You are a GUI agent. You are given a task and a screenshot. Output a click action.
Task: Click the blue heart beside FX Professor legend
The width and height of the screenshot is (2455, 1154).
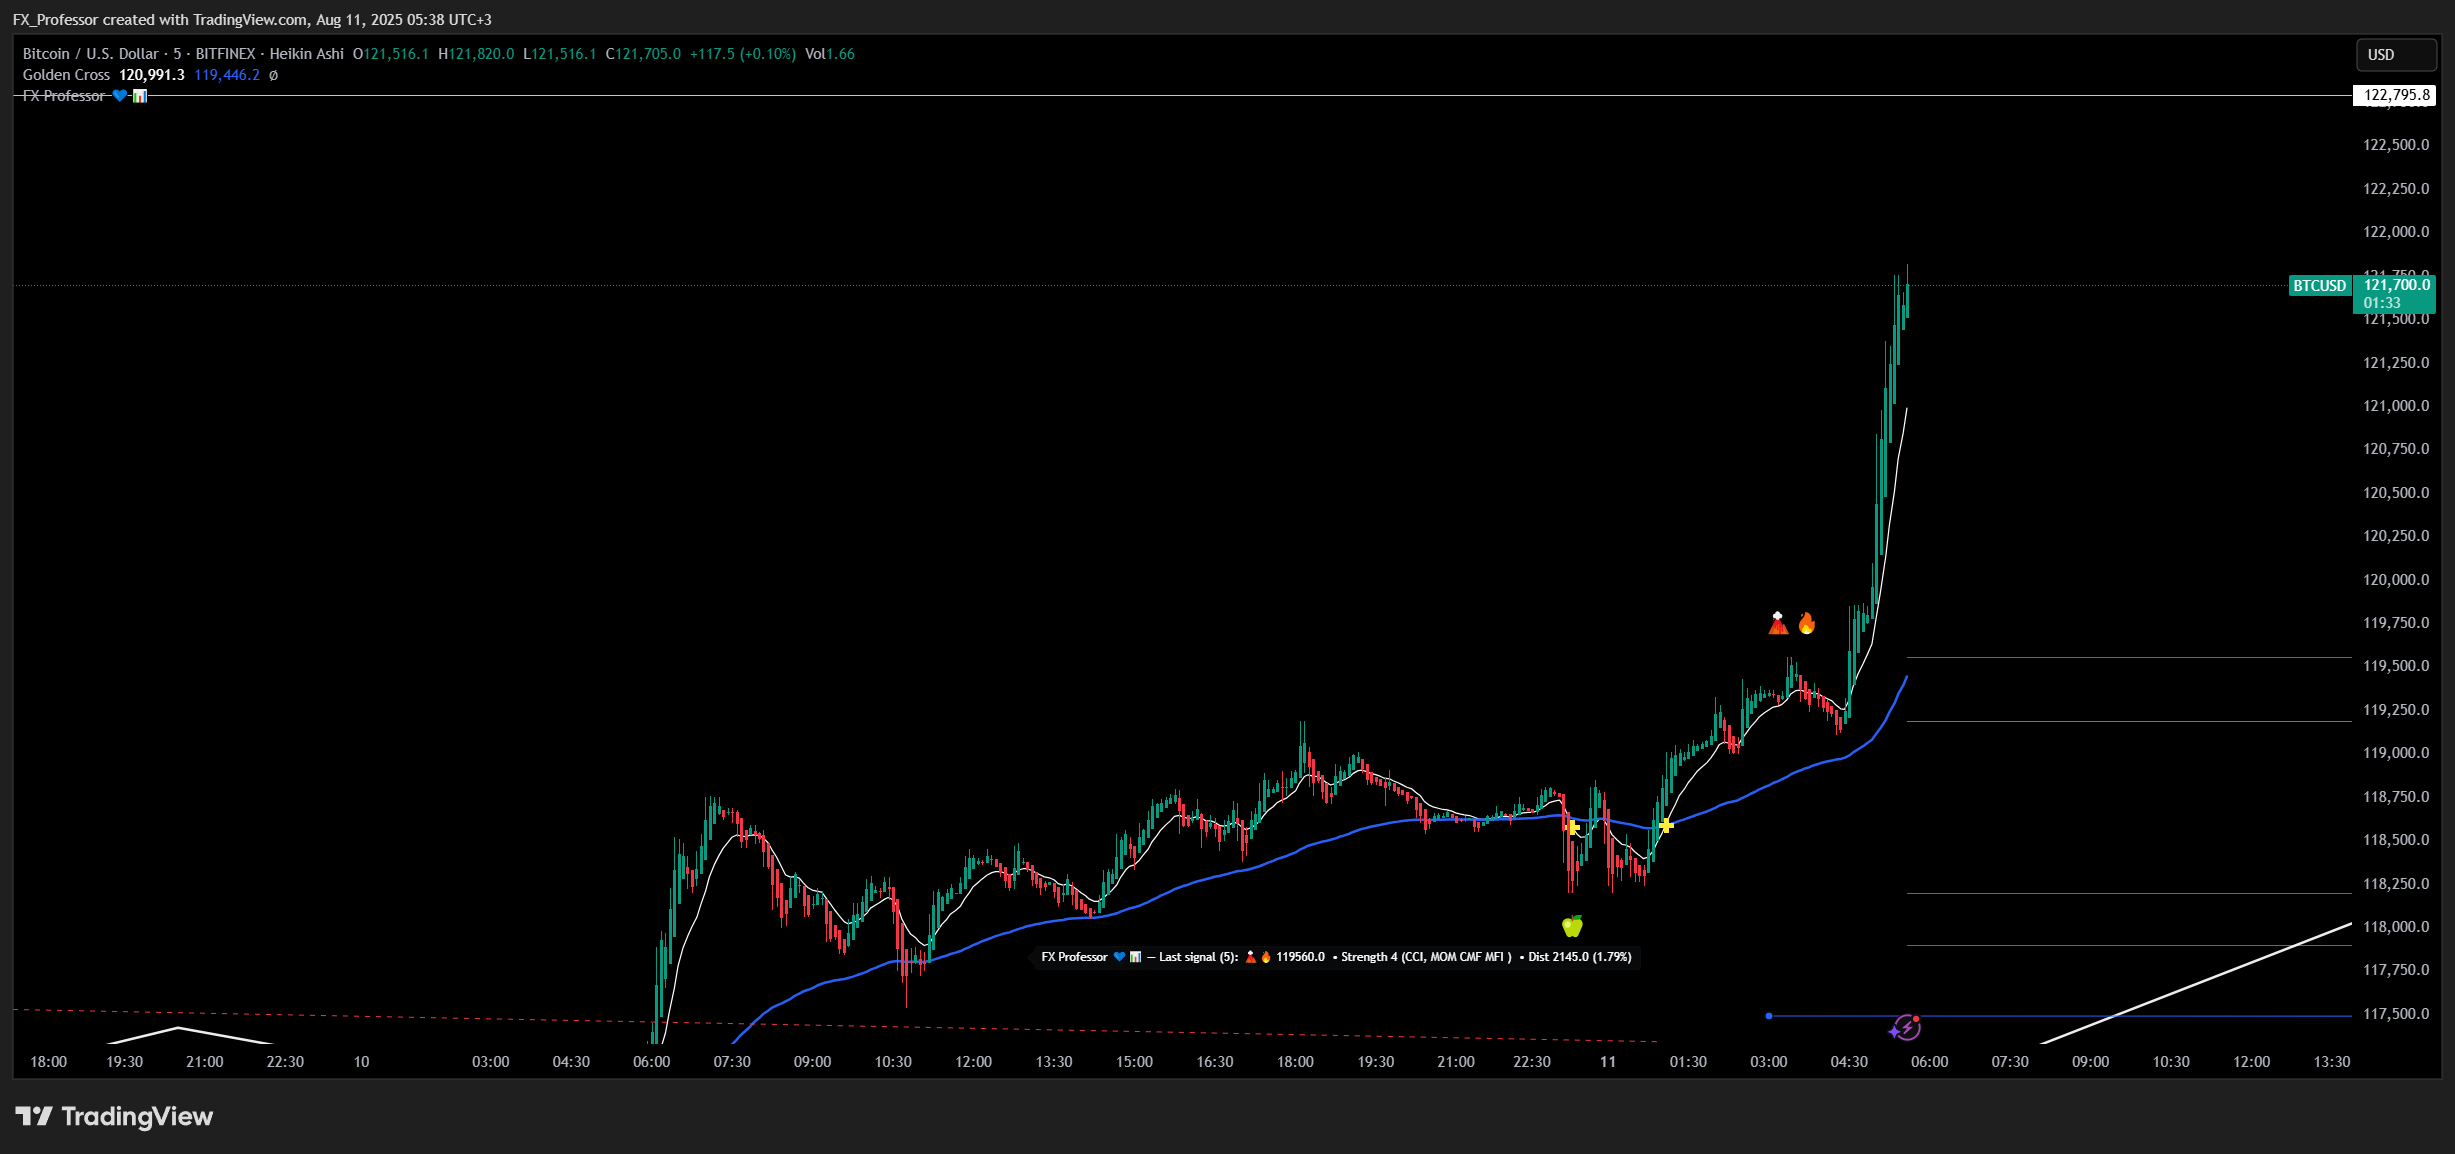(120, 96)
